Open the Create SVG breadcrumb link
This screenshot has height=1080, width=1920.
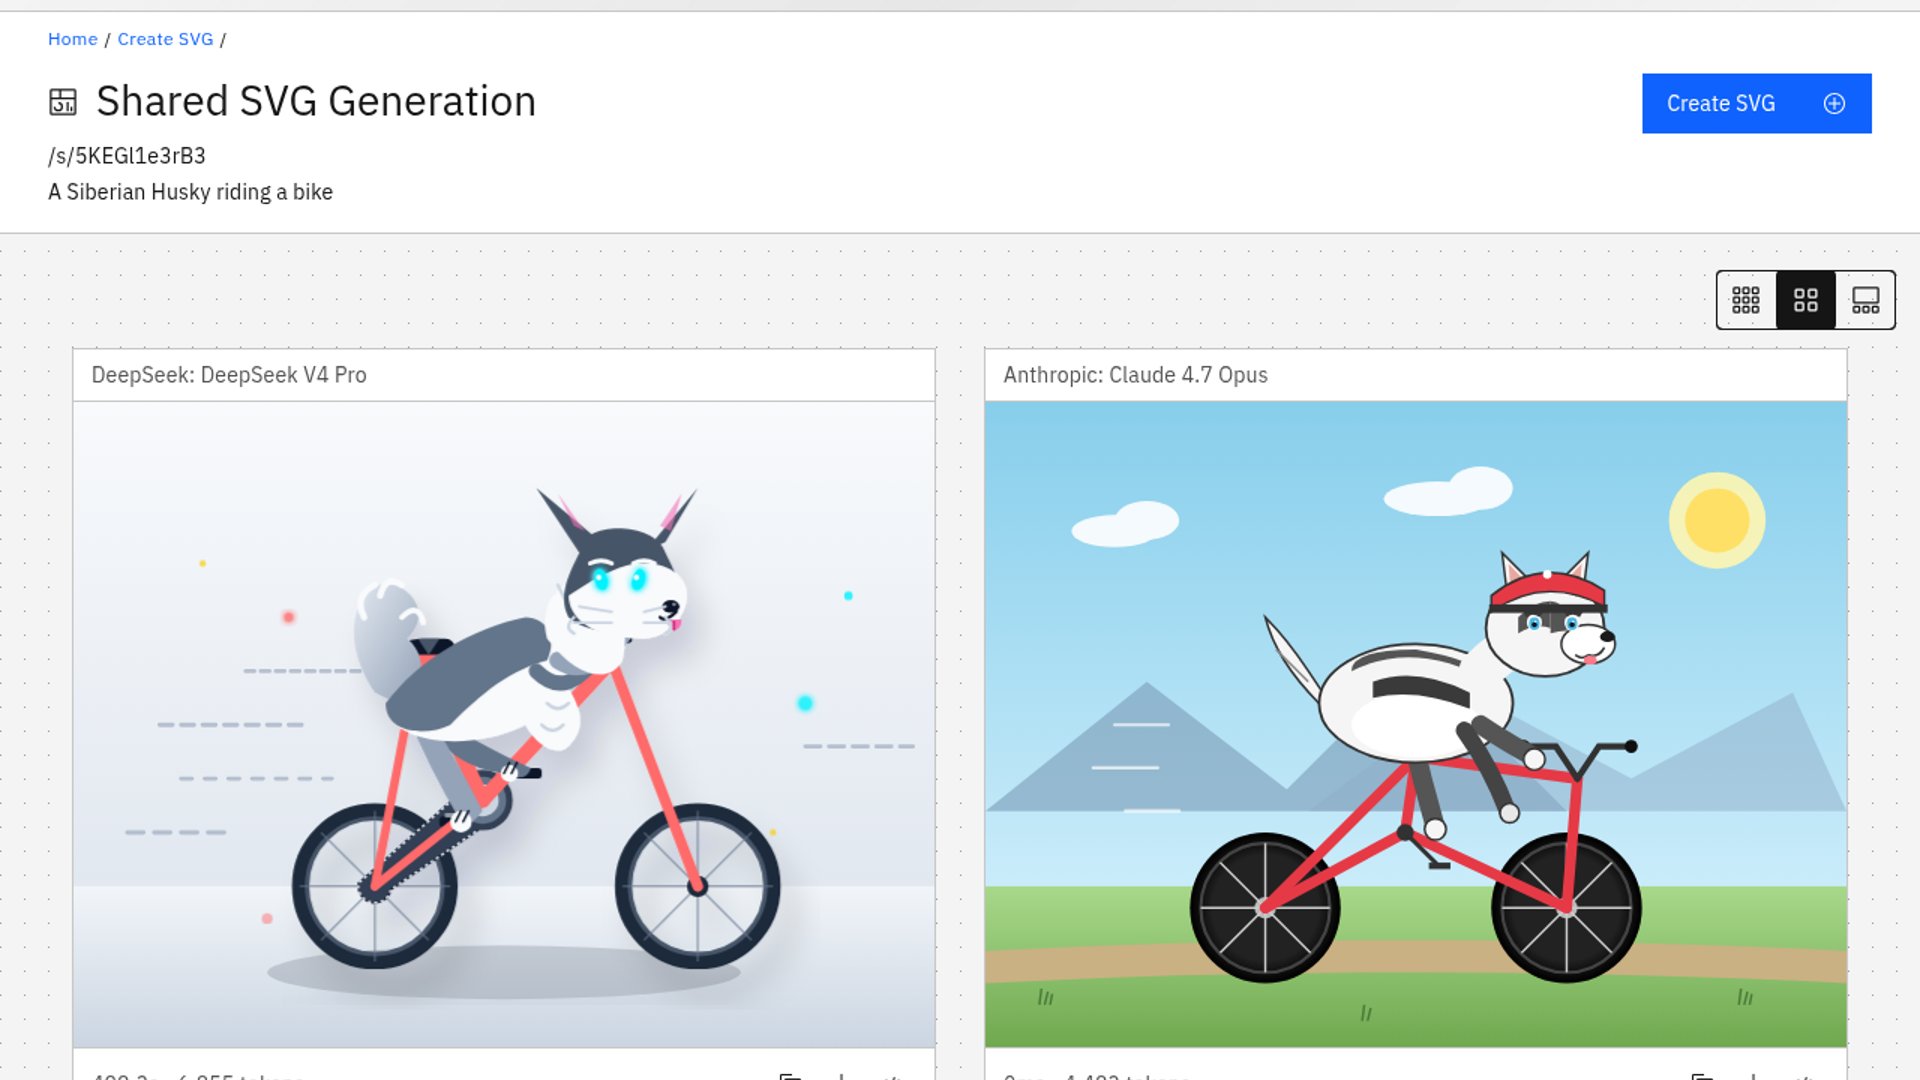[x=165, y=39]
